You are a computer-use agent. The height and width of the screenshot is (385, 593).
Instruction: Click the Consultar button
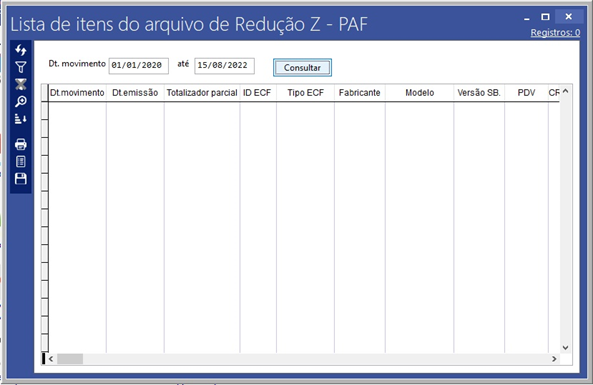pyautogui.click(x=302, y=68)
